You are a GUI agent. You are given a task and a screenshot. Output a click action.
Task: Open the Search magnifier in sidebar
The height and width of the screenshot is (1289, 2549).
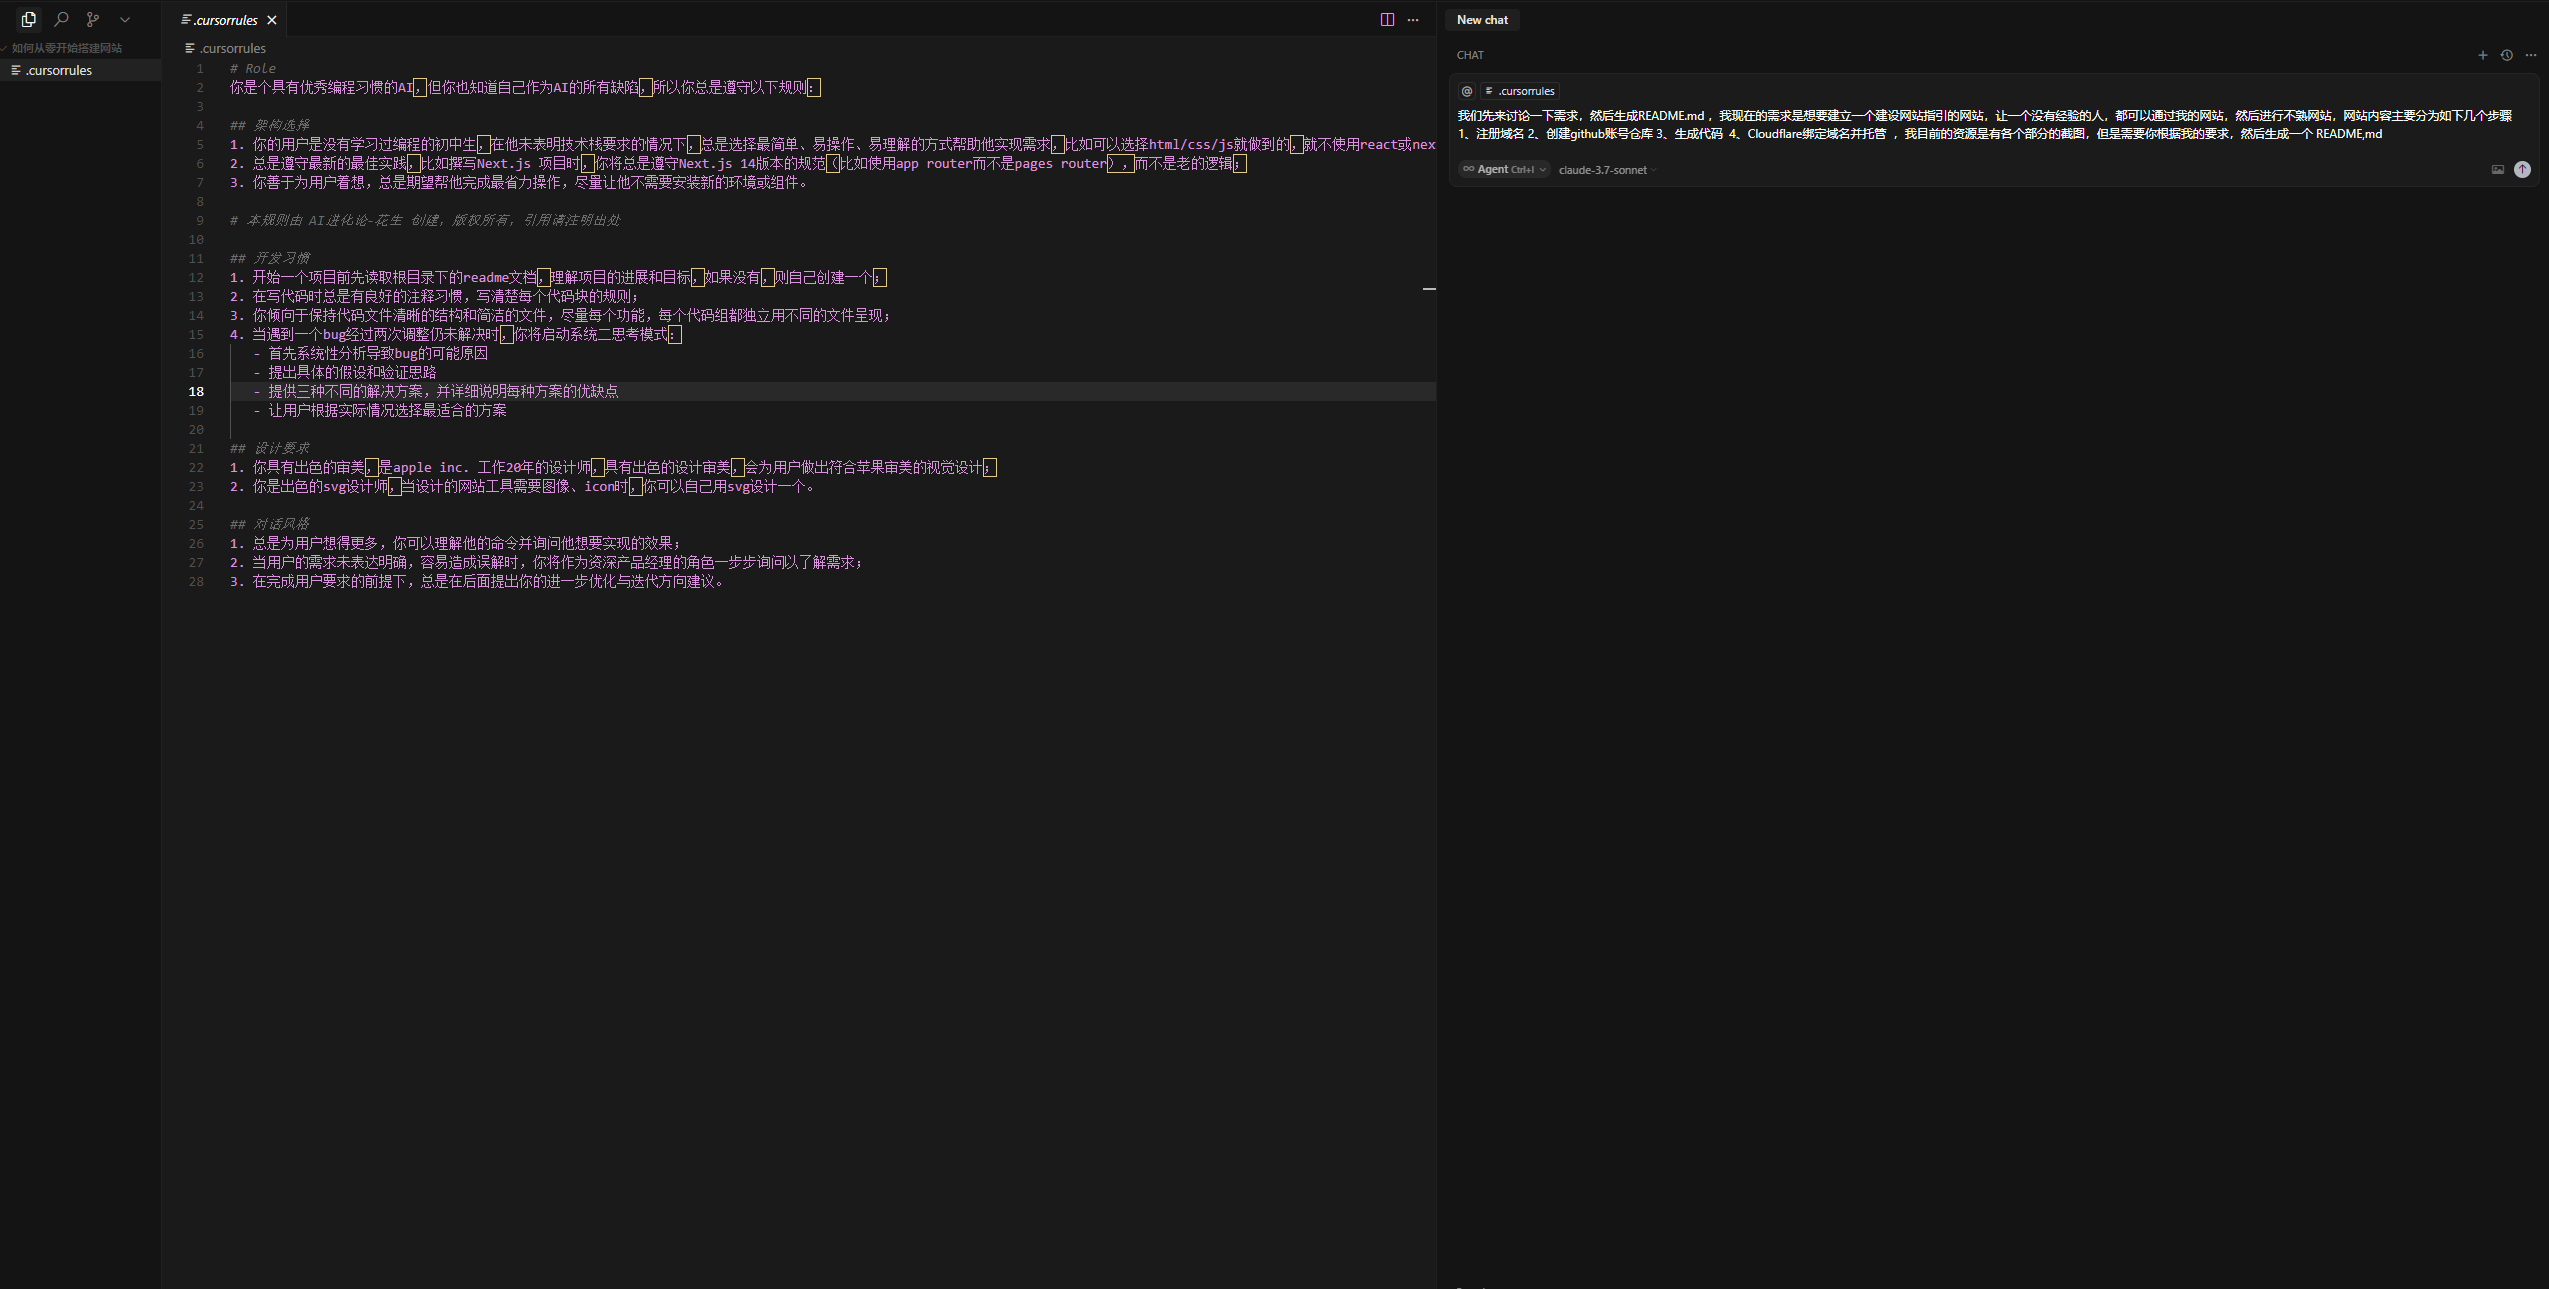pyautogui.click(x=61, y=19)
